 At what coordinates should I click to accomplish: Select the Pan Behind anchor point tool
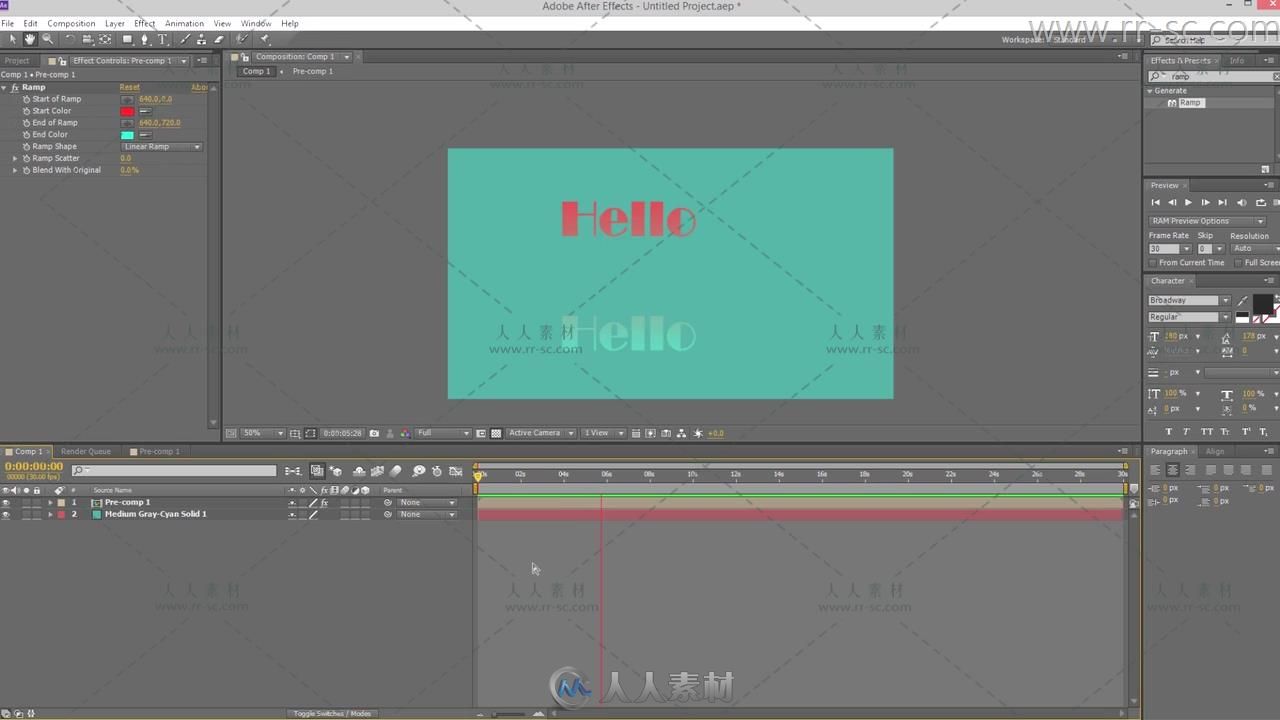point(105,39)
